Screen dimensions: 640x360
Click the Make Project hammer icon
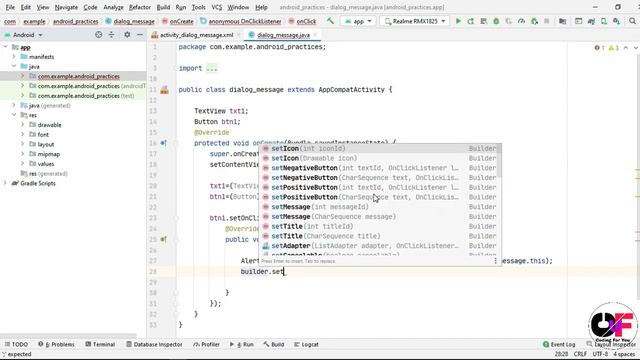(x=330, y=21)
